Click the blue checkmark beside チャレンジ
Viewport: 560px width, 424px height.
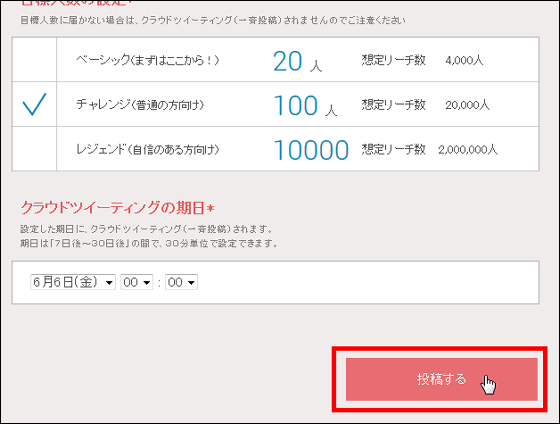[34, 104]
